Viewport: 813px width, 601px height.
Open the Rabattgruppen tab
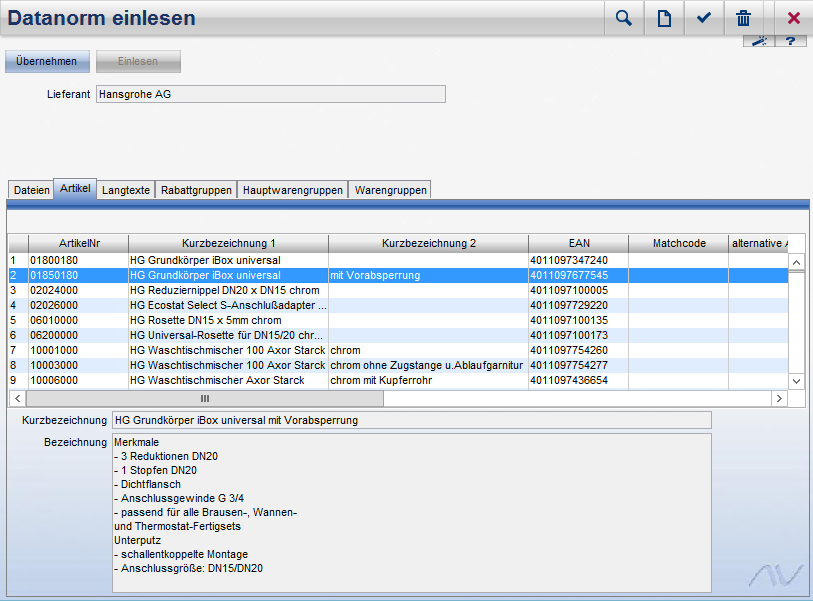[x=196, y=190]
